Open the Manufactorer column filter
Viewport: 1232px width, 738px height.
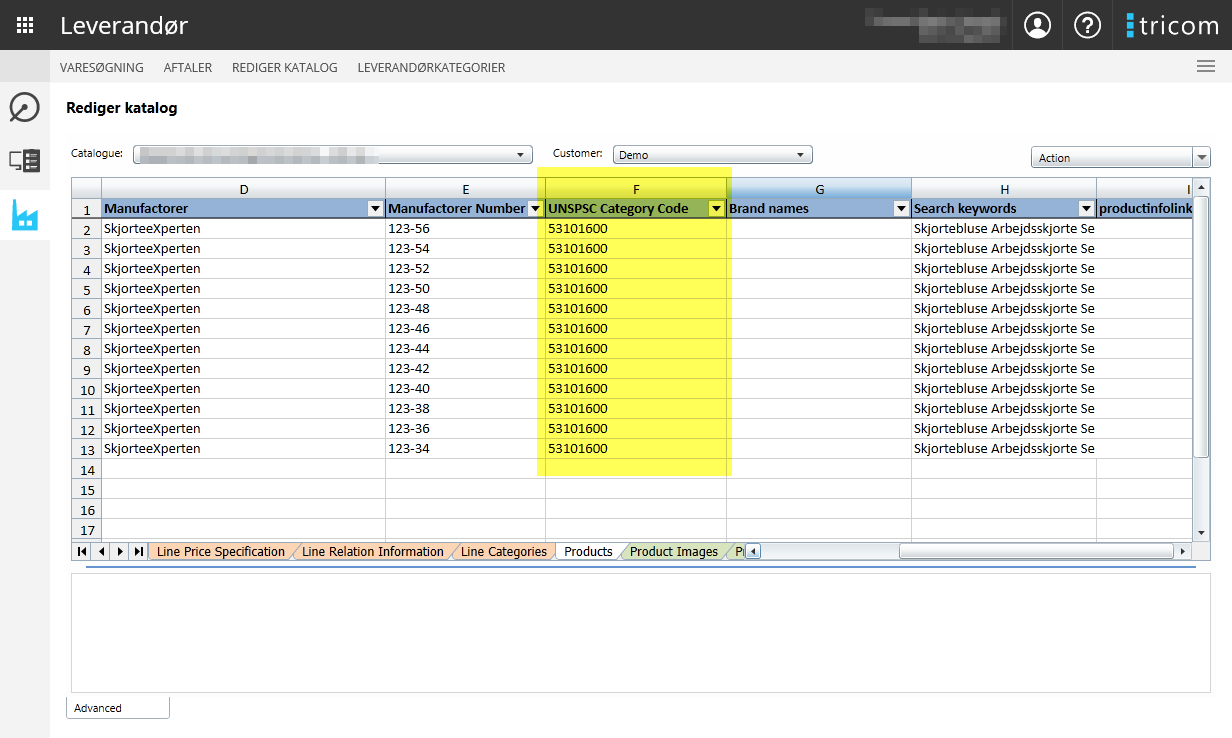pyautogui.click(x=375, y=209)
